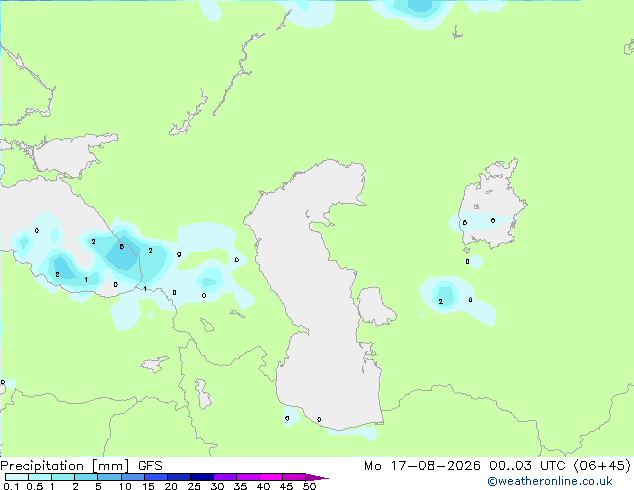Image resolution: width=634 pixels, height=490 pixels.
Task: Click the 15–20 mm blue legend swatch
Action: tap(156, 477)
